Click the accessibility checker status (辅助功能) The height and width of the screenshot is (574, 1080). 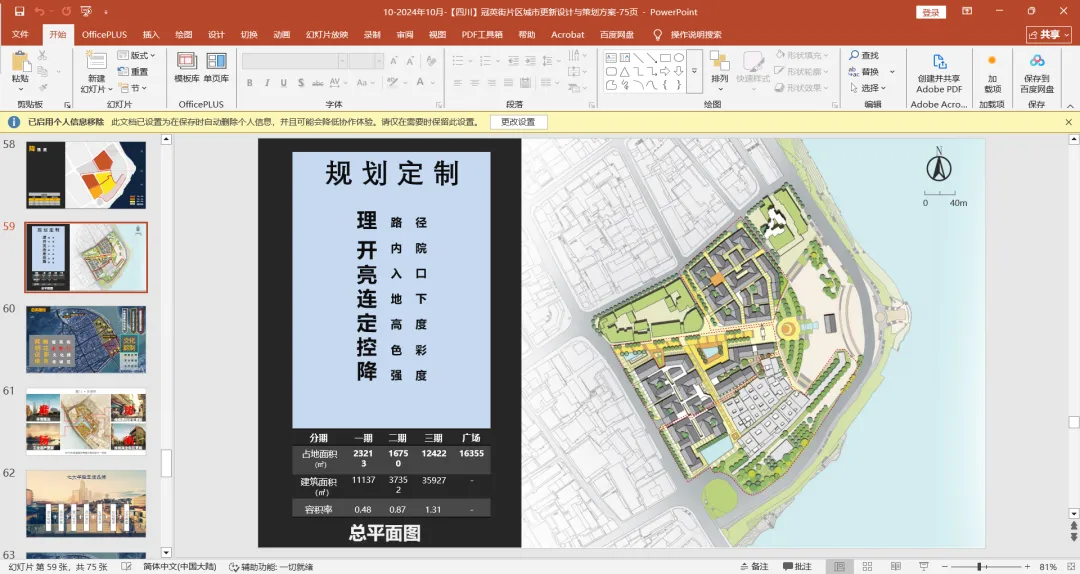tap(271, 566)
